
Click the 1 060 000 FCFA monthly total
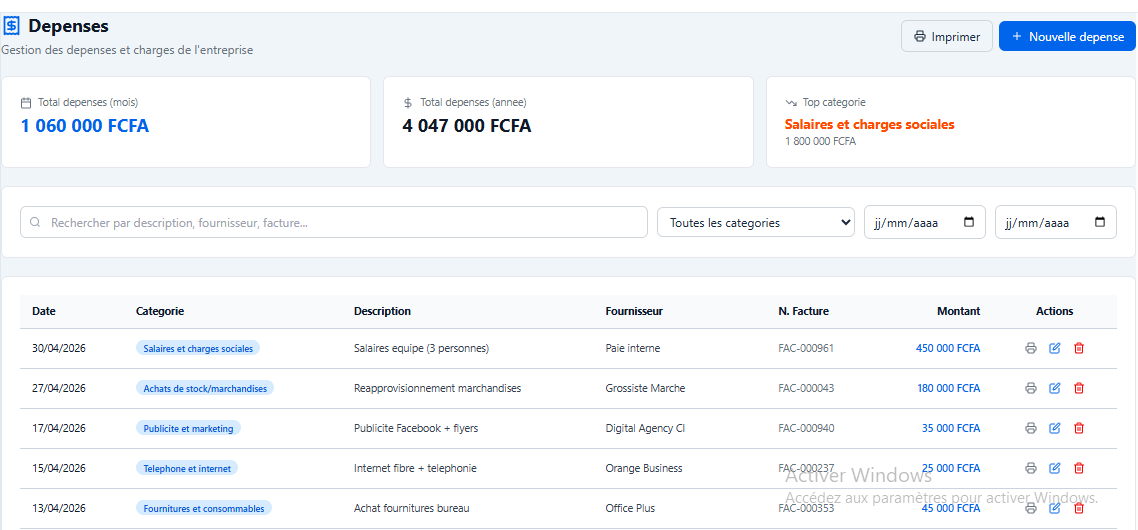point(85,126)
